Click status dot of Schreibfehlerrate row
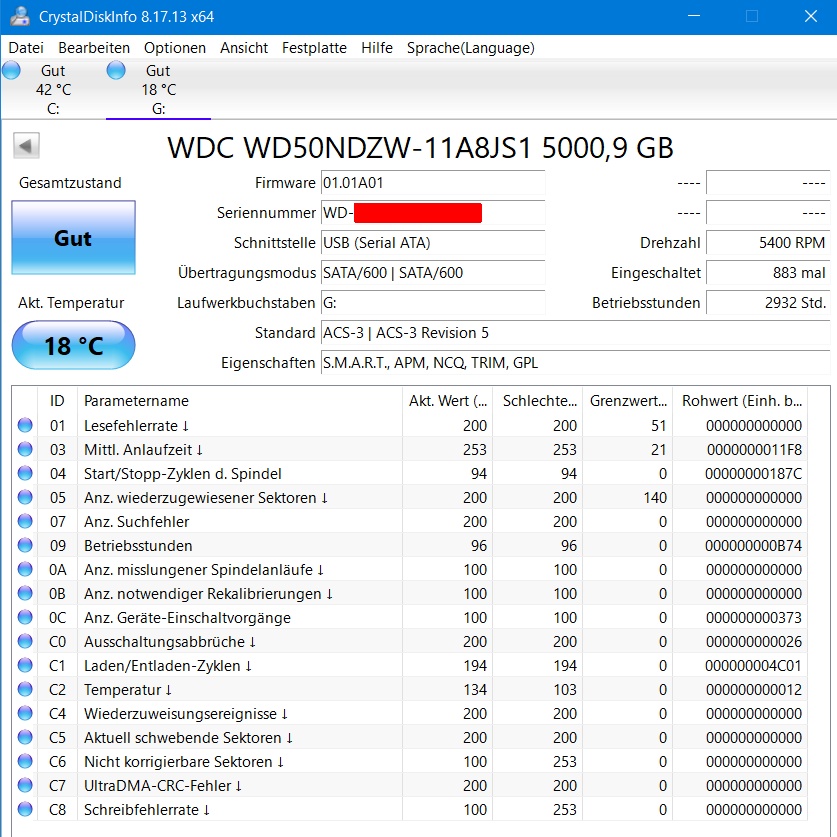 click(25, 809)
